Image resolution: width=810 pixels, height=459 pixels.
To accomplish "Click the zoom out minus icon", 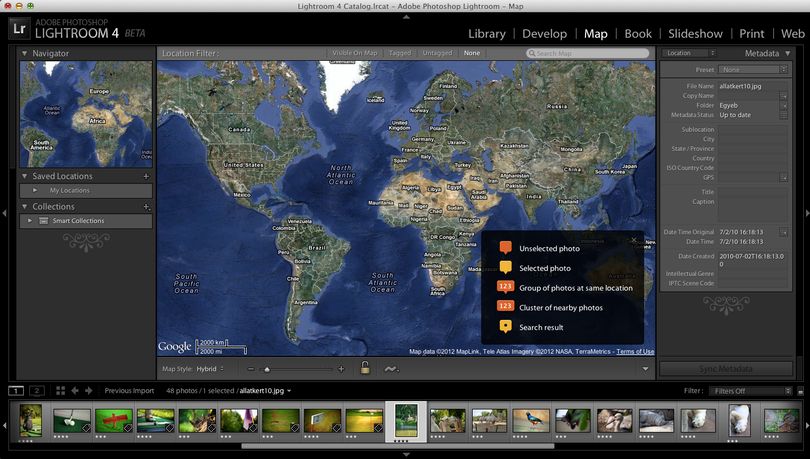I will (251, 369).
